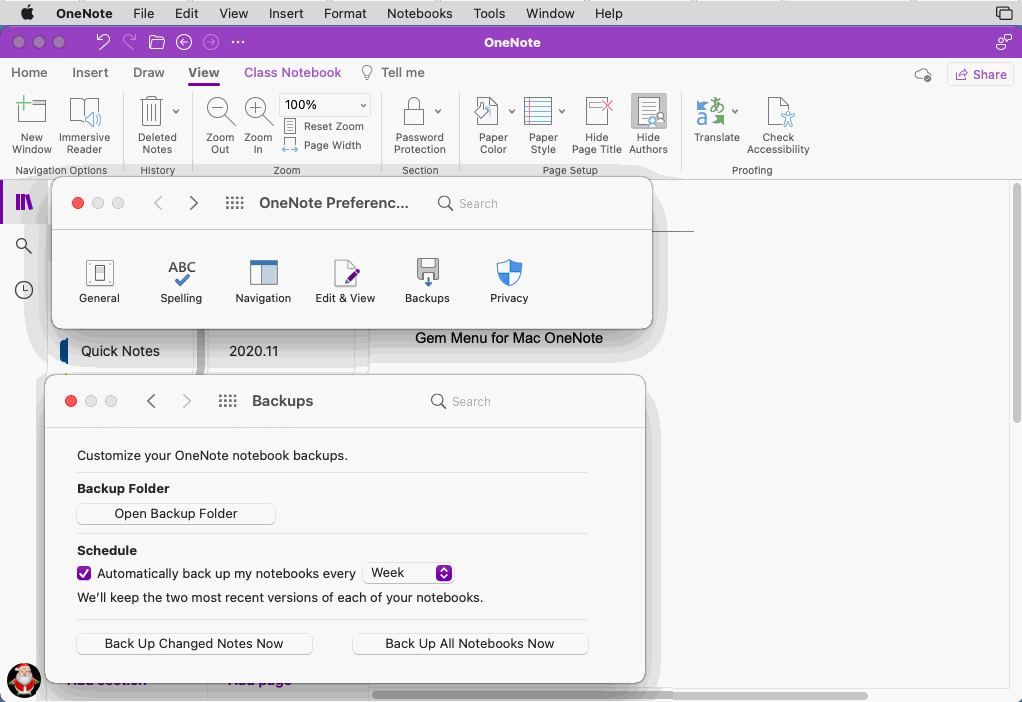Open the Format menu in the menu bar
This screenshot has height=702, width=1022.
tap(345, 13)
